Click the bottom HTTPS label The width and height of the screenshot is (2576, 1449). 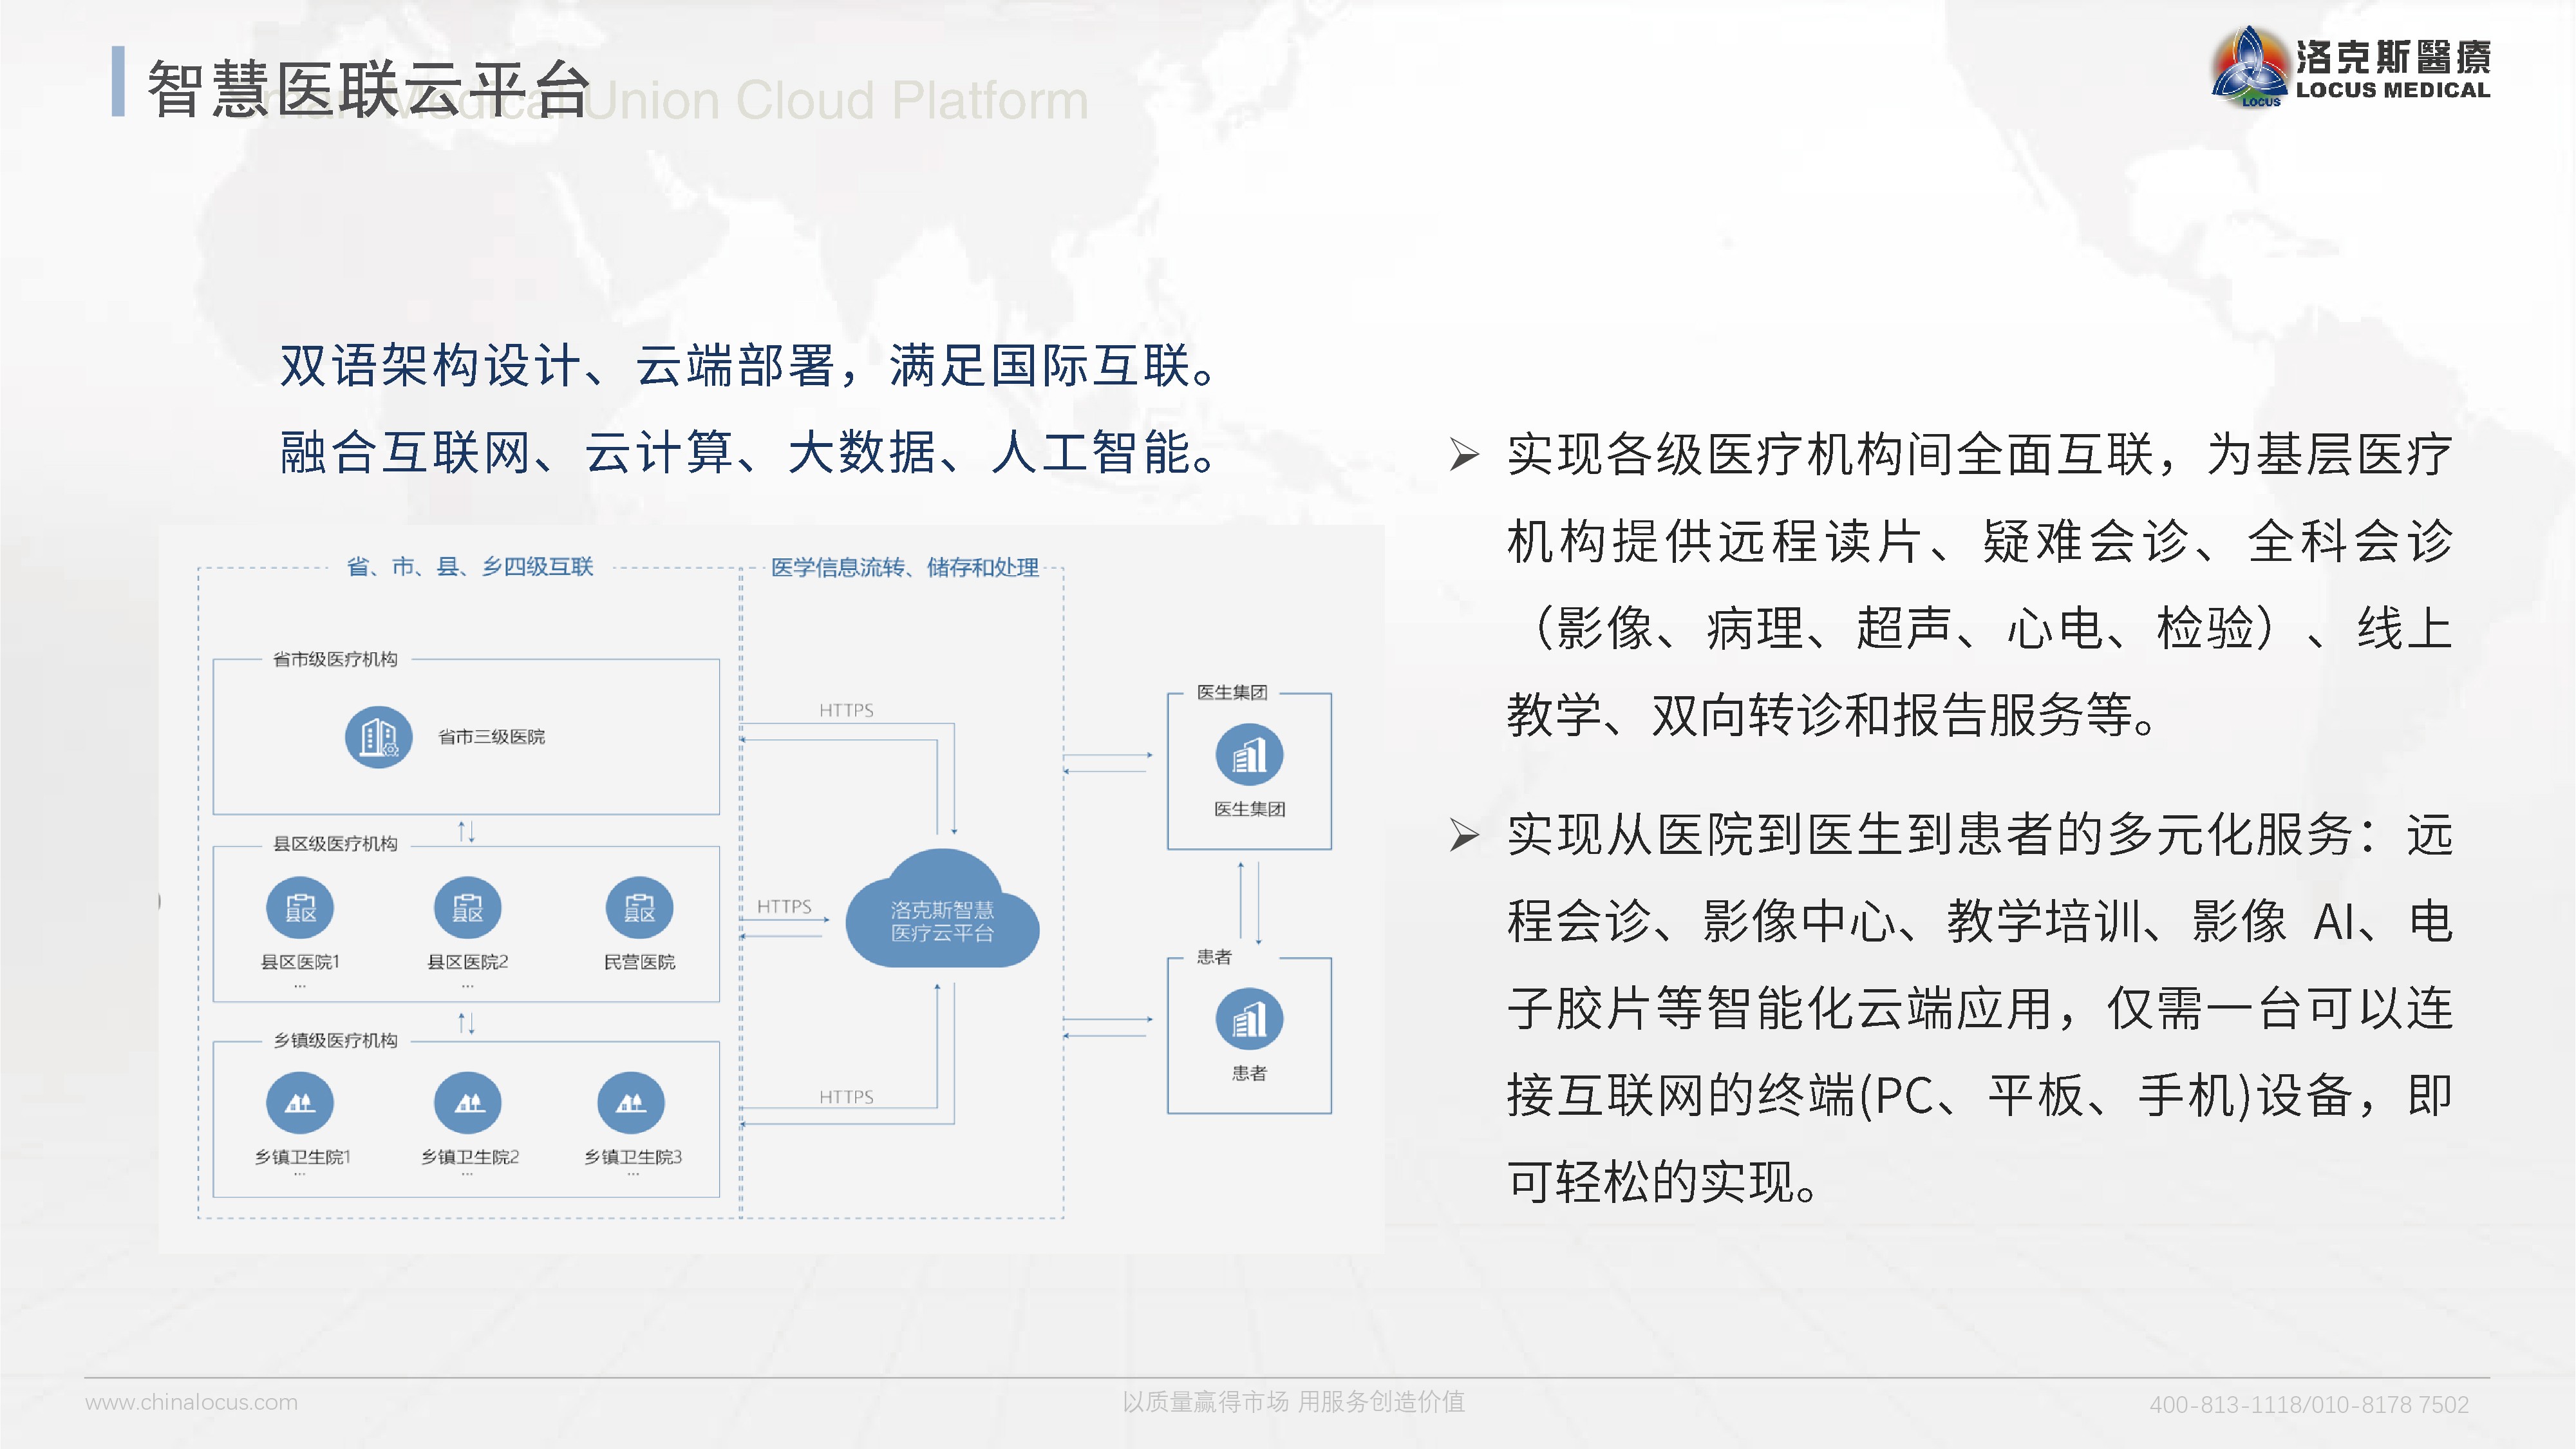tap(846, 1097)
